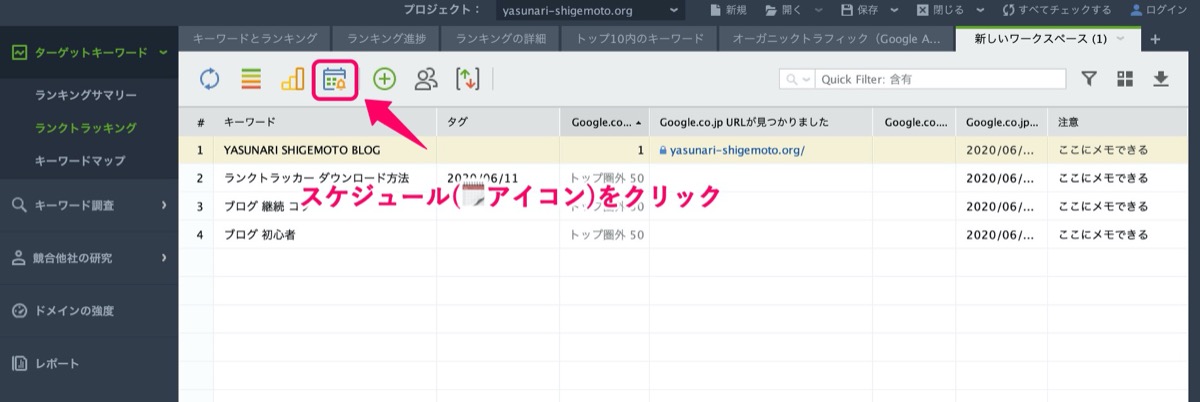Sort by Google.co.jp URLが見つかりました header
This screenshot has width=1200, height=402.
[x=760, y=122]
